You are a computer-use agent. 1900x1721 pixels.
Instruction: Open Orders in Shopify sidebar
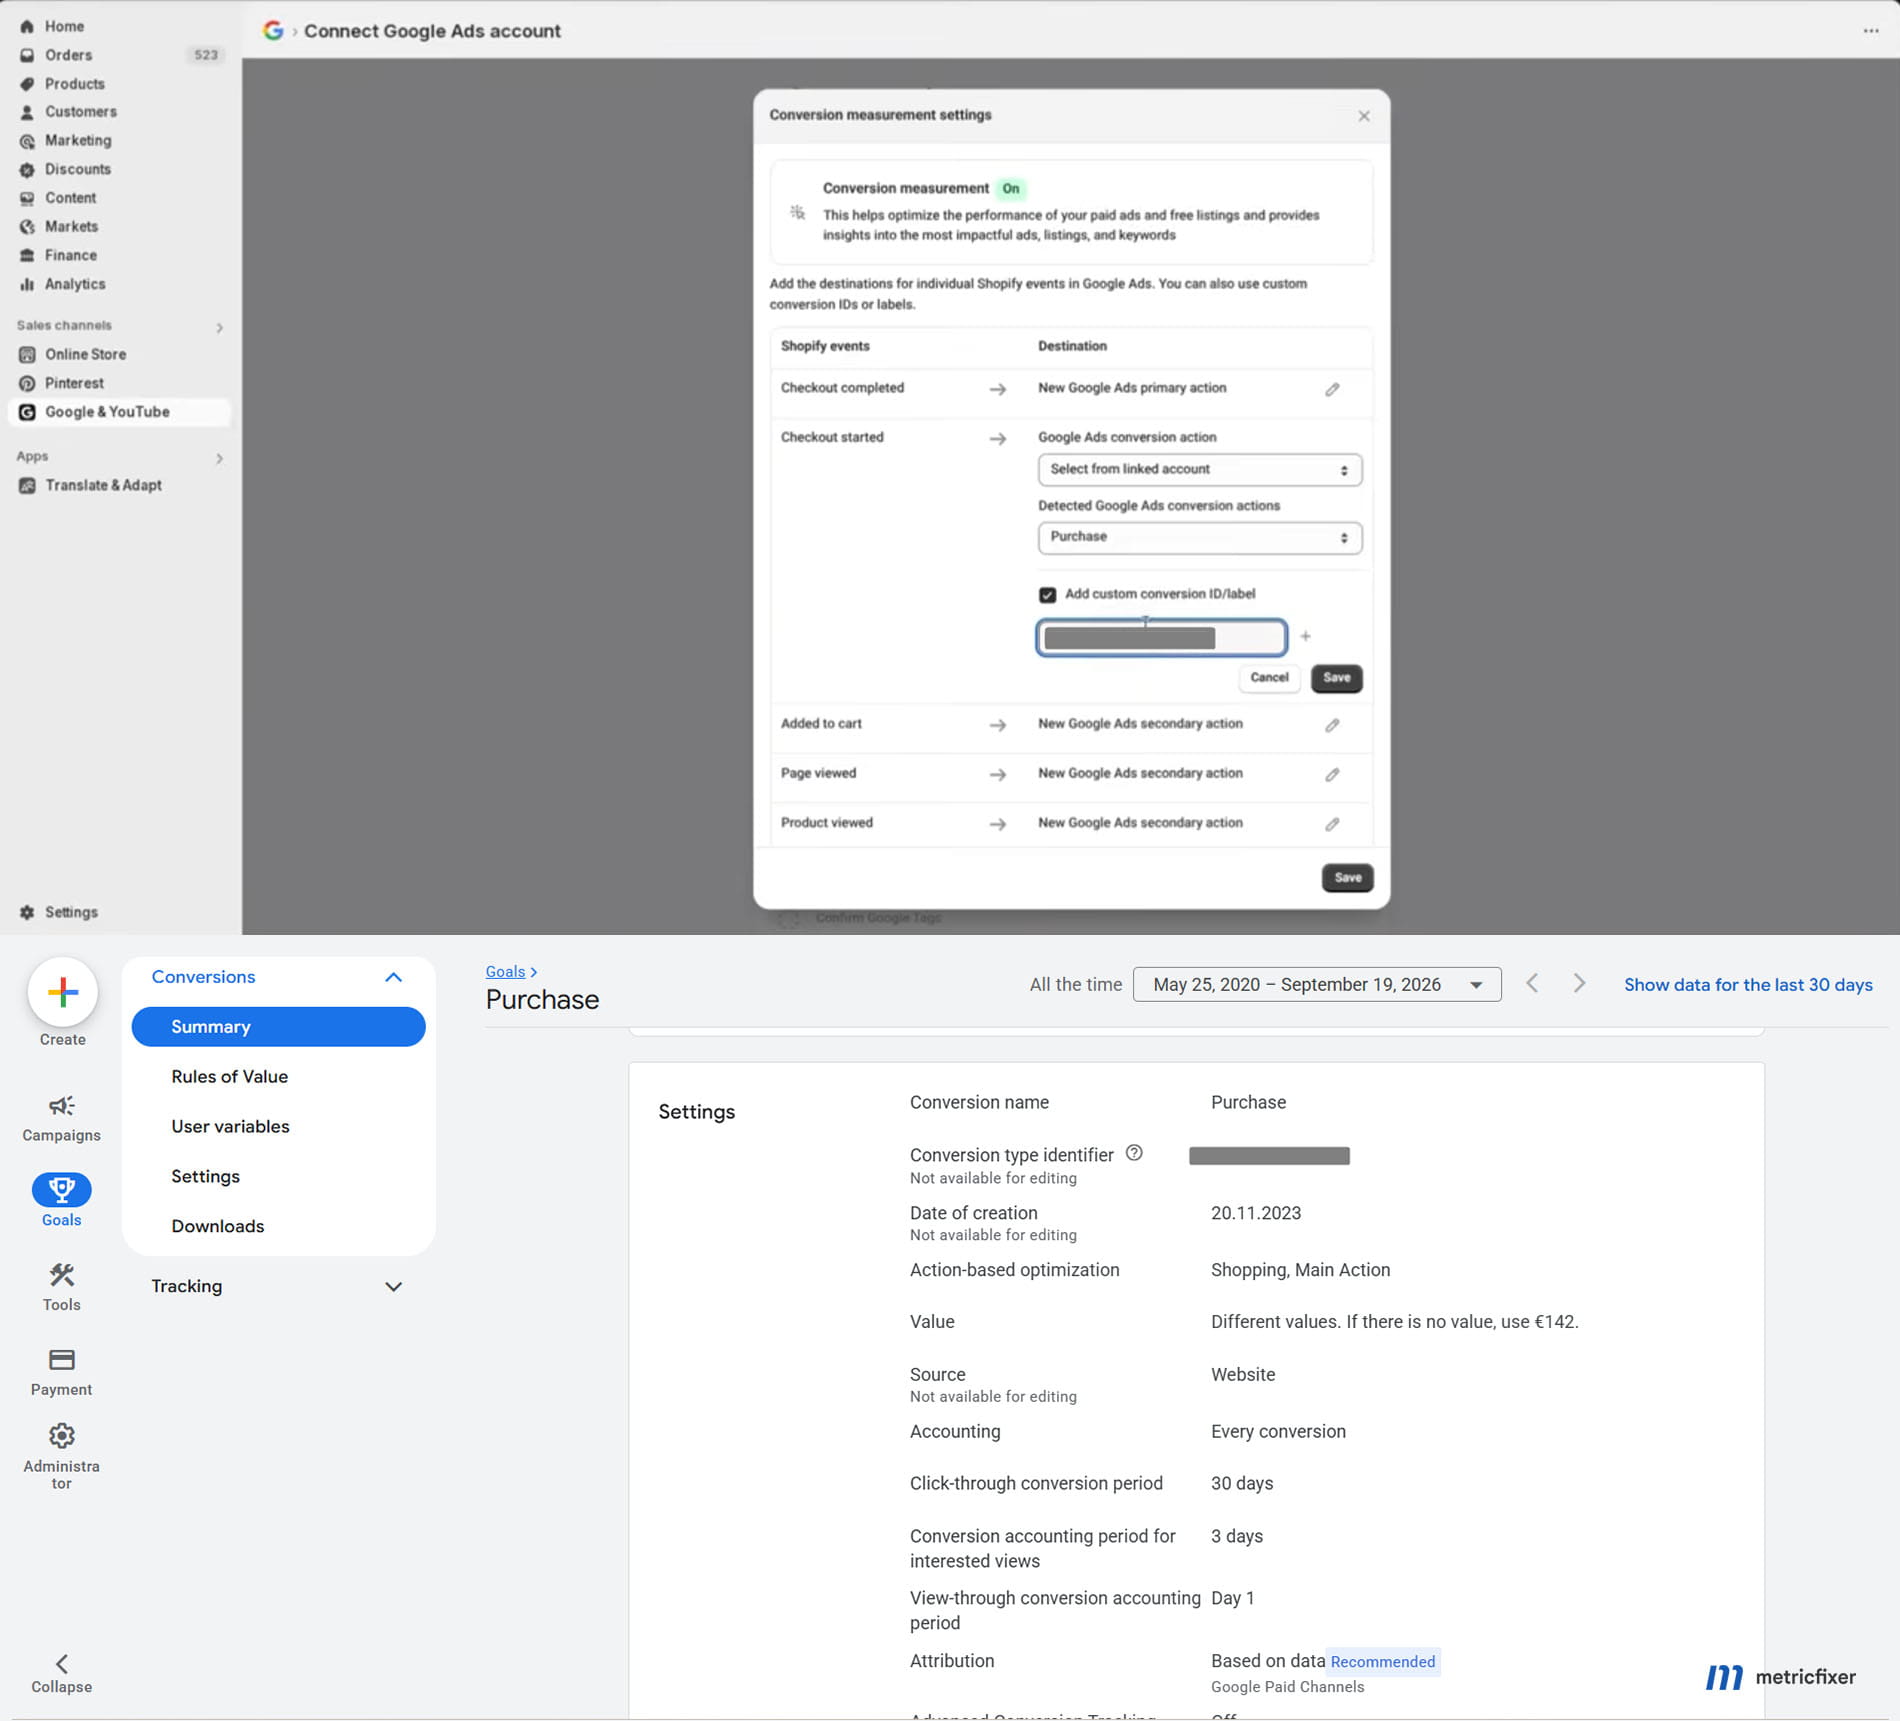[x=68, y=55]
